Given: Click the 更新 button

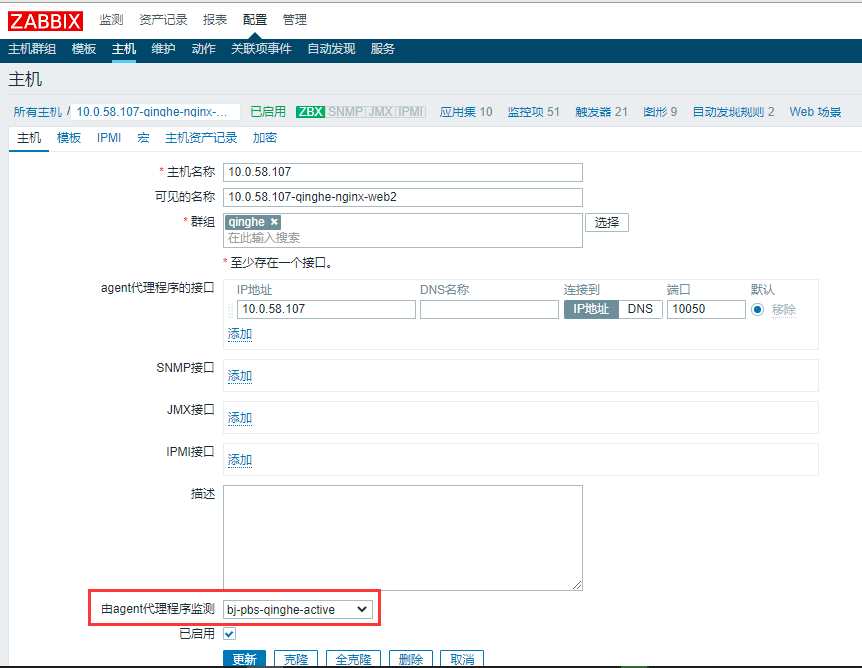Looking at the screenshot, I should coord(244,659).
